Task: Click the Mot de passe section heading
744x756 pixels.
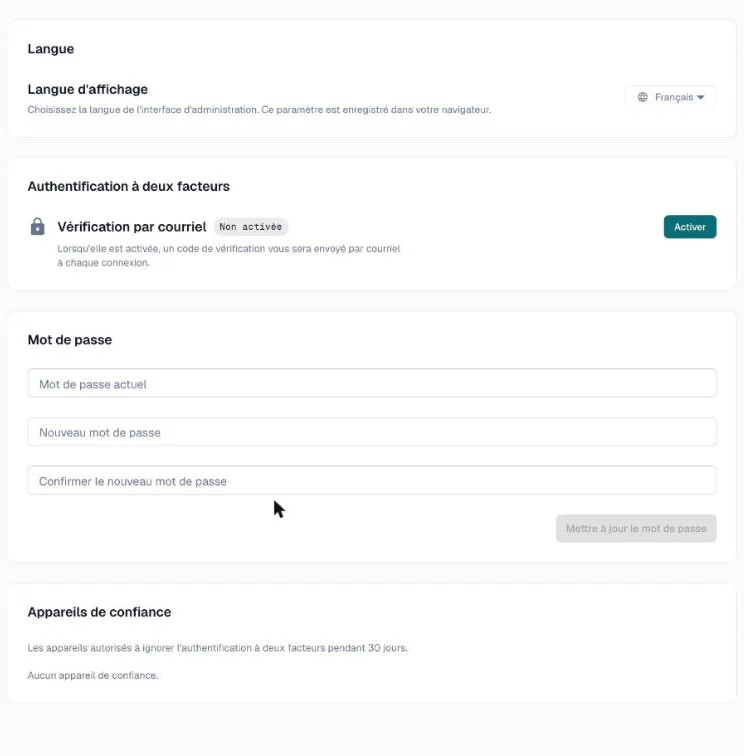Action: tap(69, 339)
